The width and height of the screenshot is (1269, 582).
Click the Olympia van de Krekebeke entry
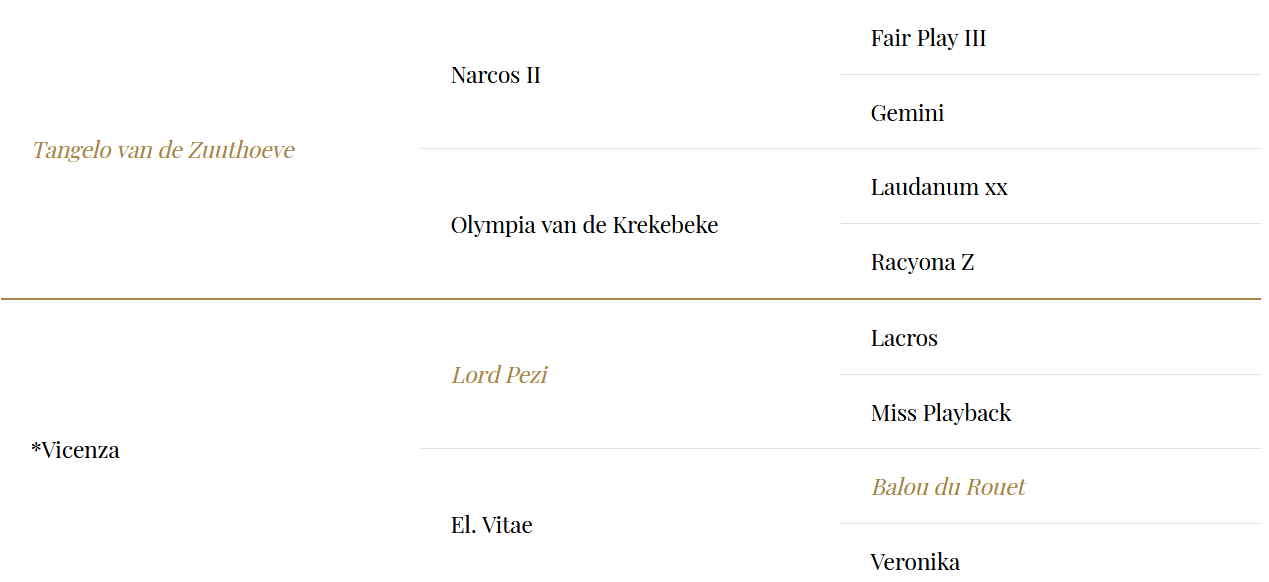pos(584,225)
